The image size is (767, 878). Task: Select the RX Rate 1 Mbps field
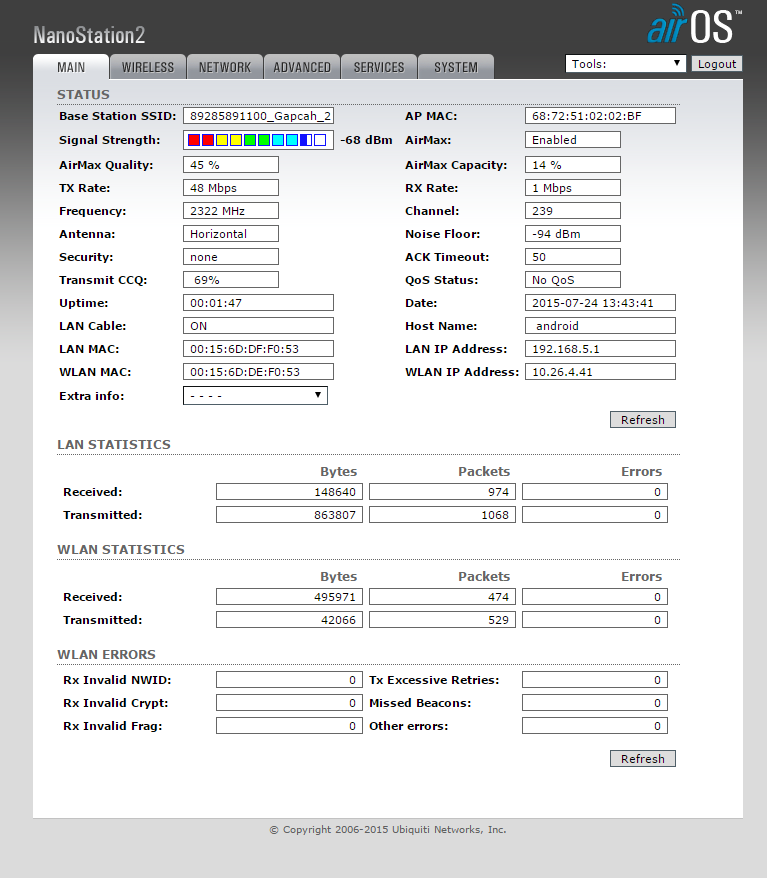coord(573,188)
